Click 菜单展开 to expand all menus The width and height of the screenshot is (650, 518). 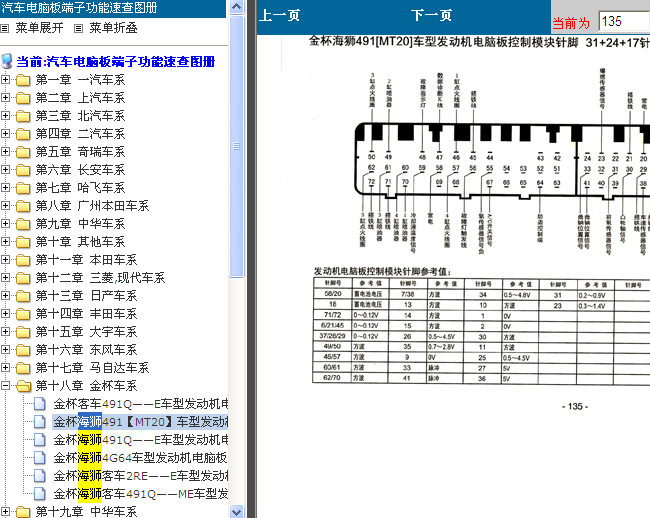point(39,28)
